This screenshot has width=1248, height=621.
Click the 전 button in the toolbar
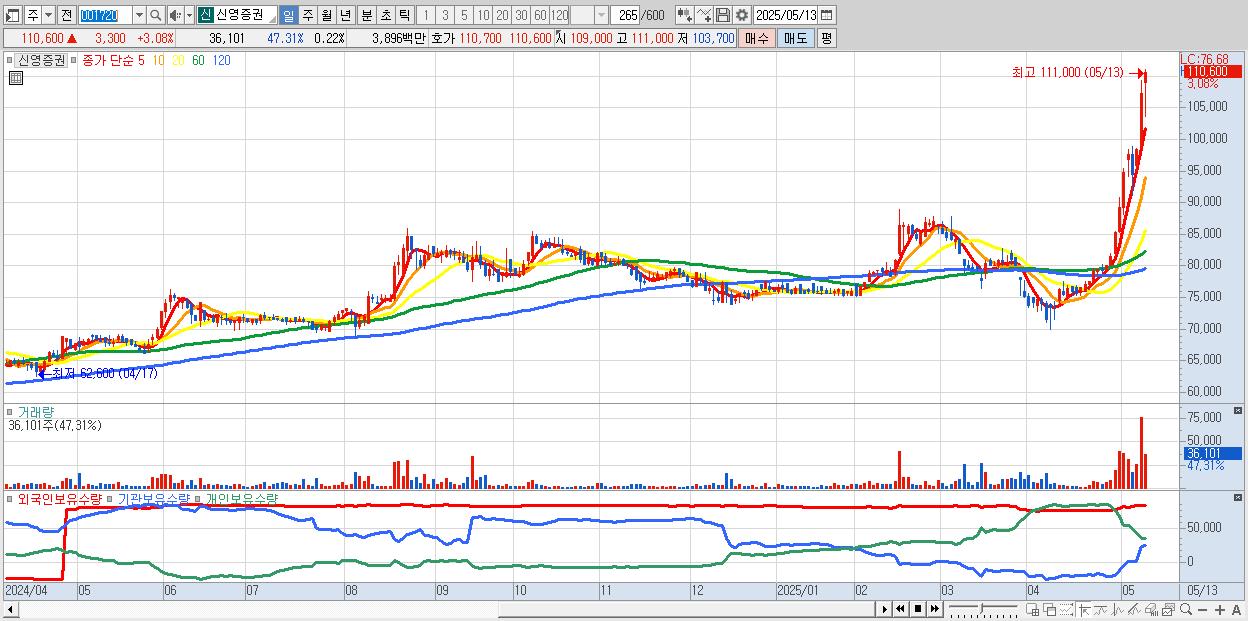pyautogui.click(x=66, y=15)
